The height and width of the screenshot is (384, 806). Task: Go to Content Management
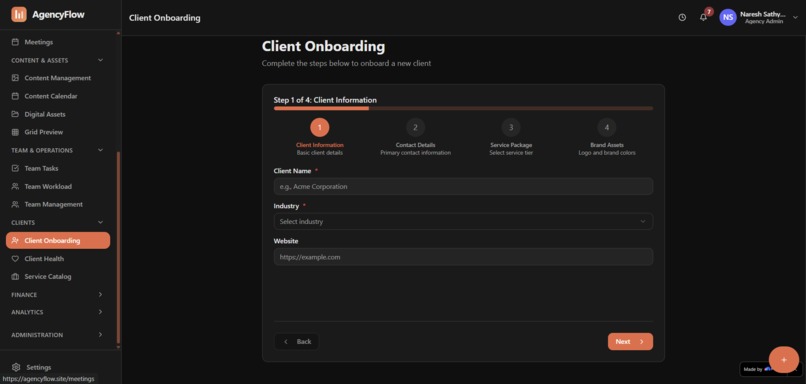(x=58, y=78)
